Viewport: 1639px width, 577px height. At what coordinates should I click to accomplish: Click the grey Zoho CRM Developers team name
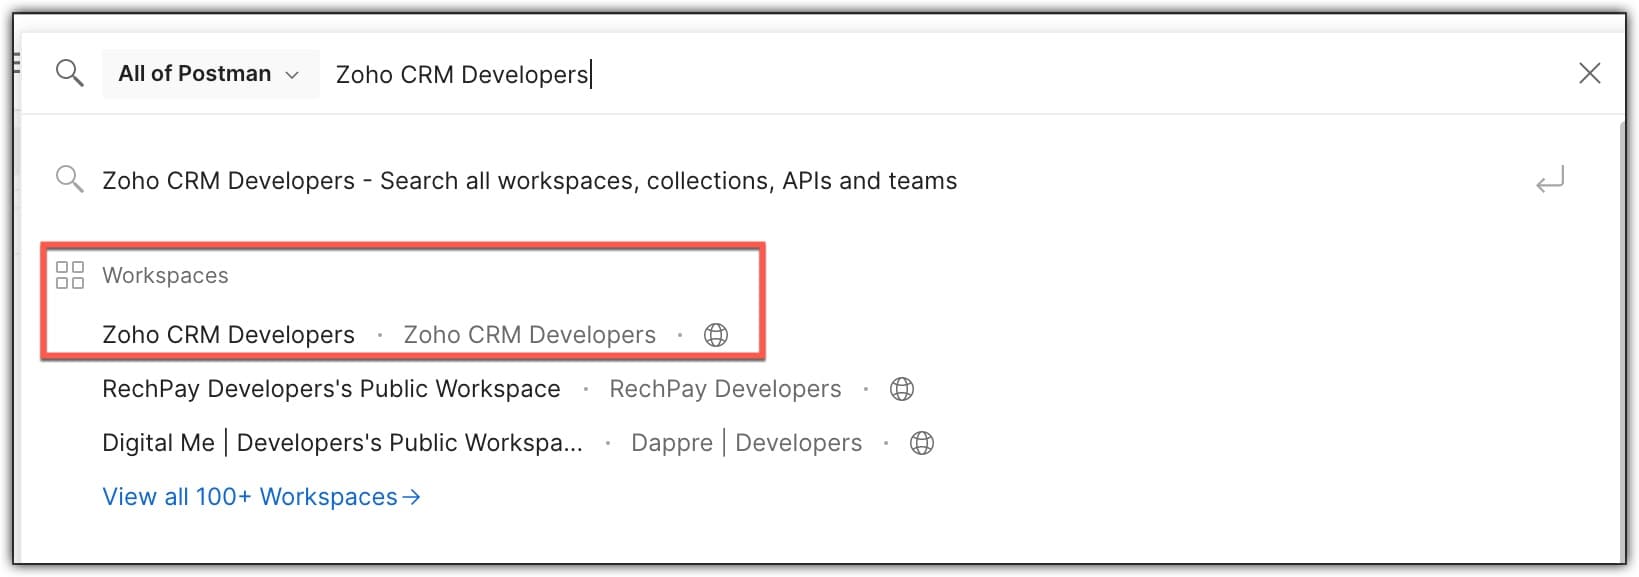[529, 335]
